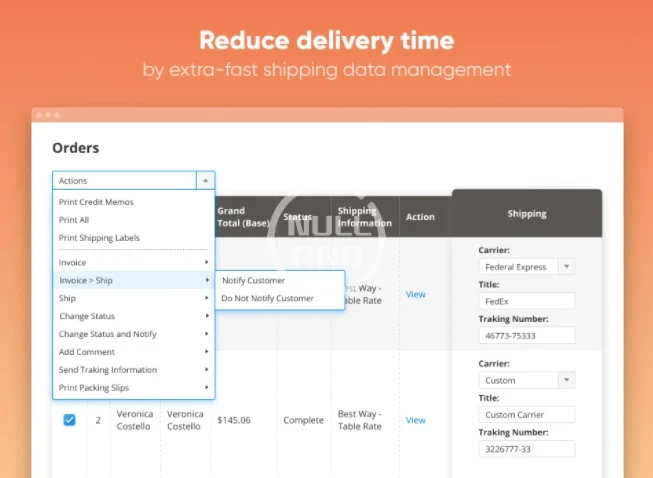Open the Change Status submenu arrow
Screen dimensions: 653x478
point(207,316)
